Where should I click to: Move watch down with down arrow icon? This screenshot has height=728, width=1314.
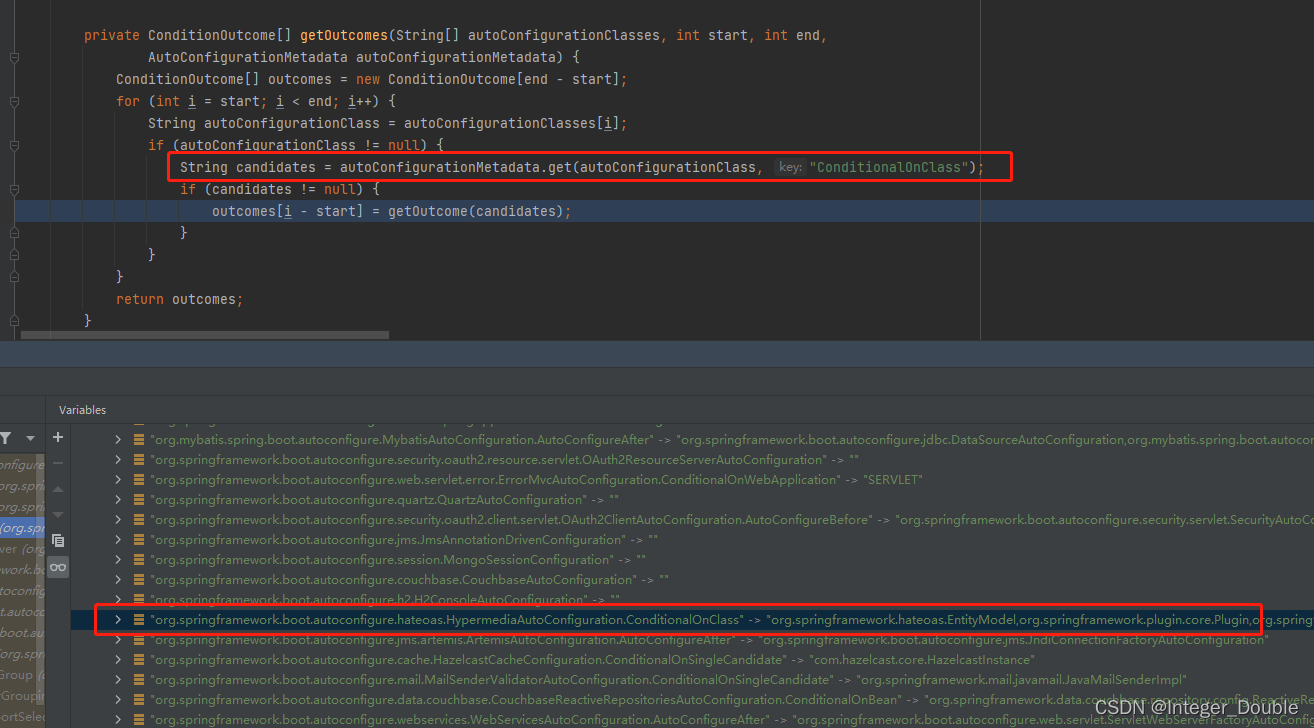pos(58,514)
